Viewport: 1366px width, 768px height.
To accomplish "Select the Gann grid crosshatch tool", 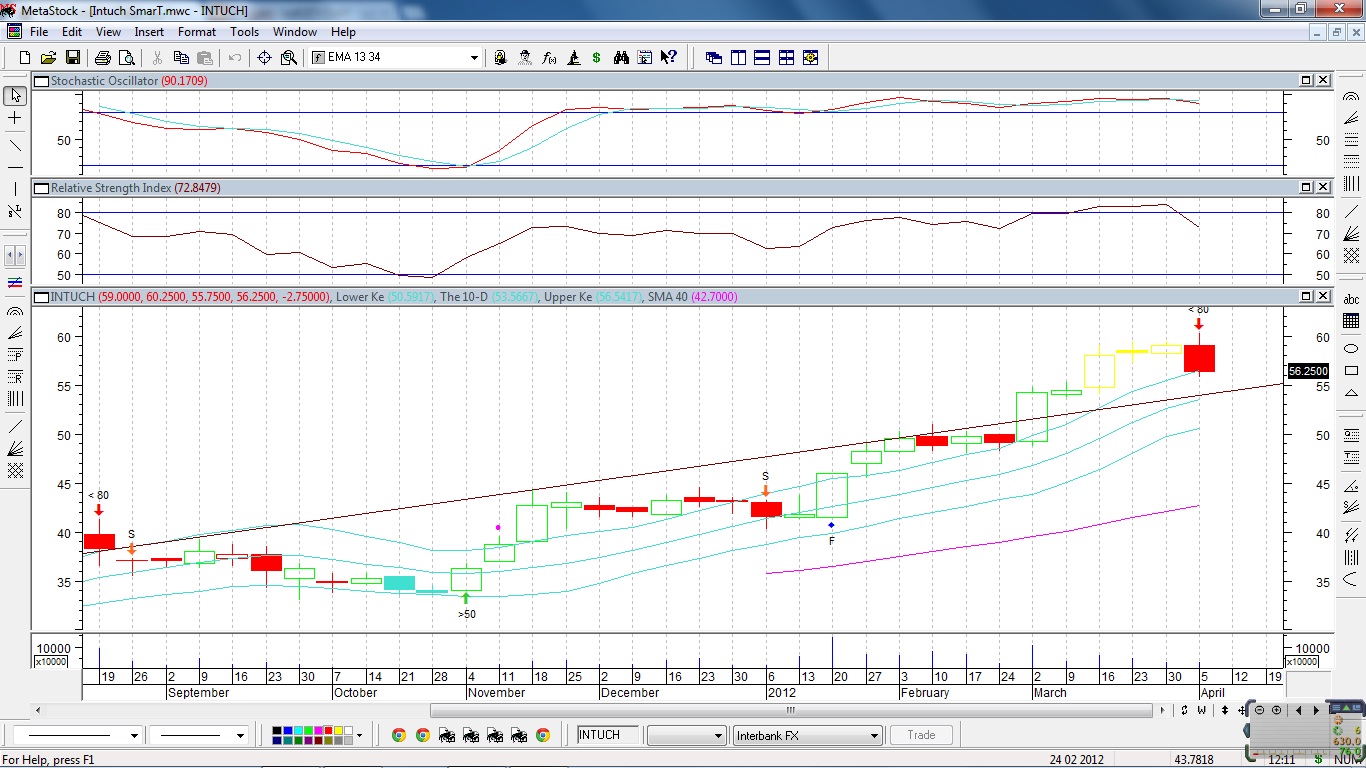I will click(x=15, y=469).
